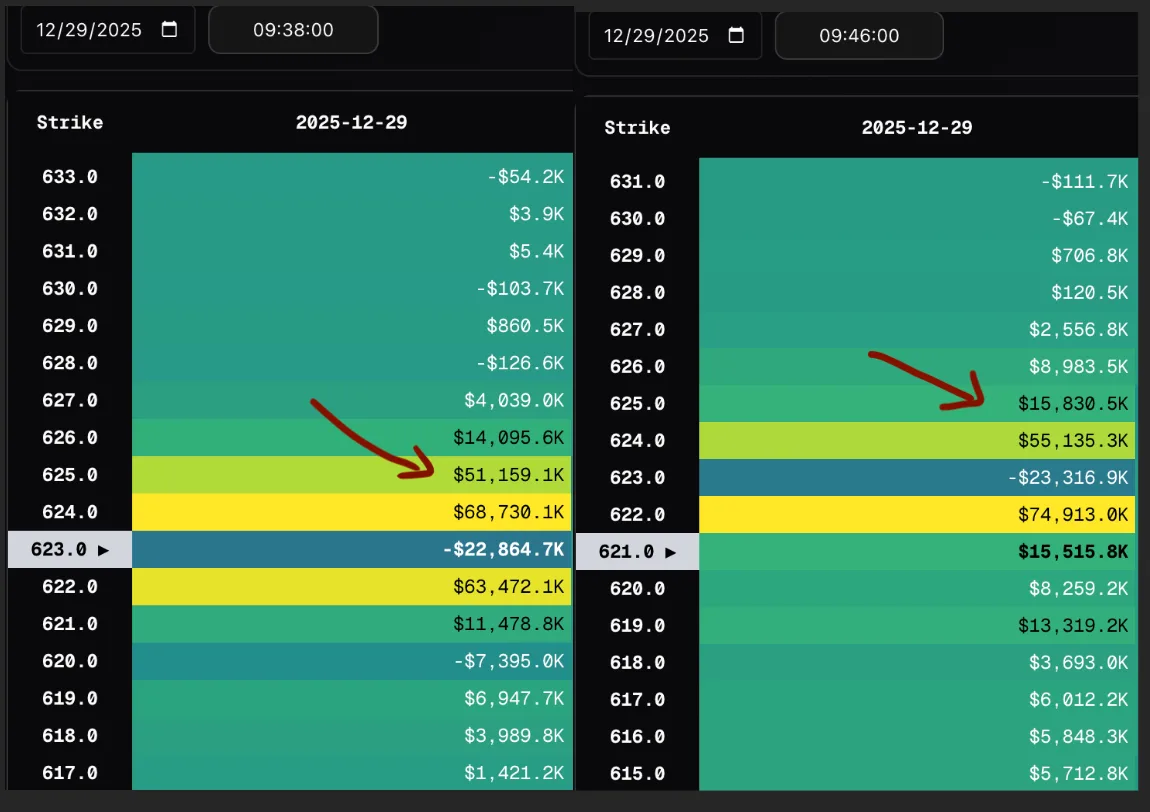
Task: Click the 2025-12-29 expiry header in the right table
Action: click(x=917, y=128)
